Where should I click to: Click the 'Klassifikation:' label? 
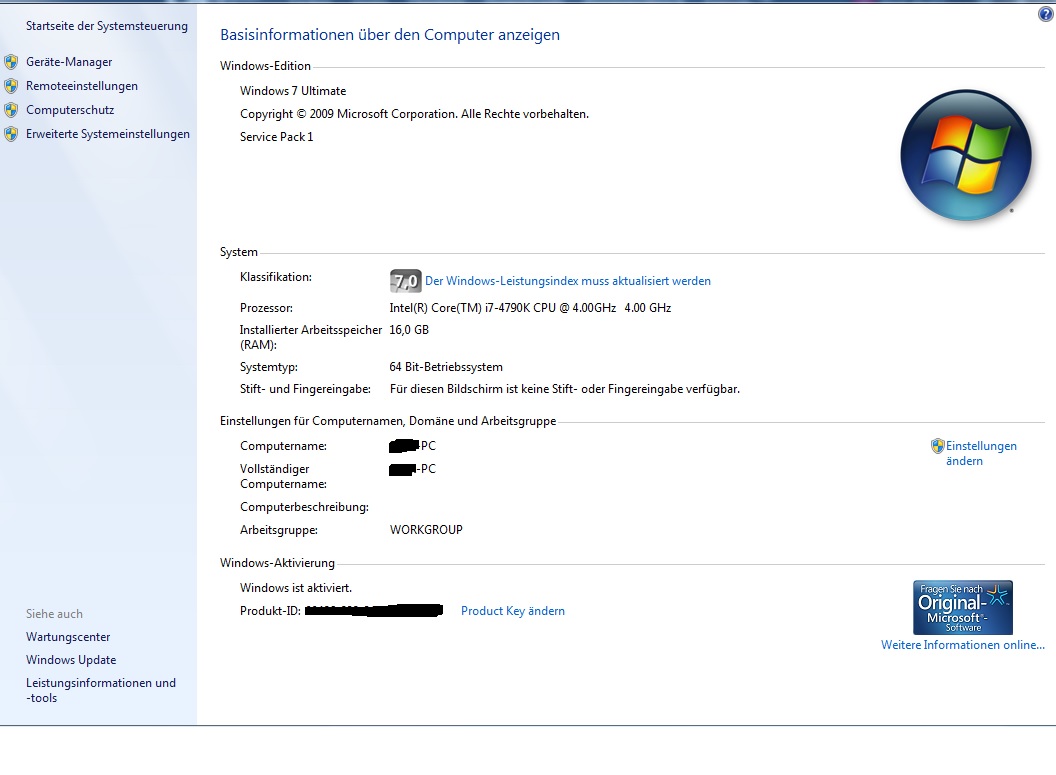pos(275,277)
